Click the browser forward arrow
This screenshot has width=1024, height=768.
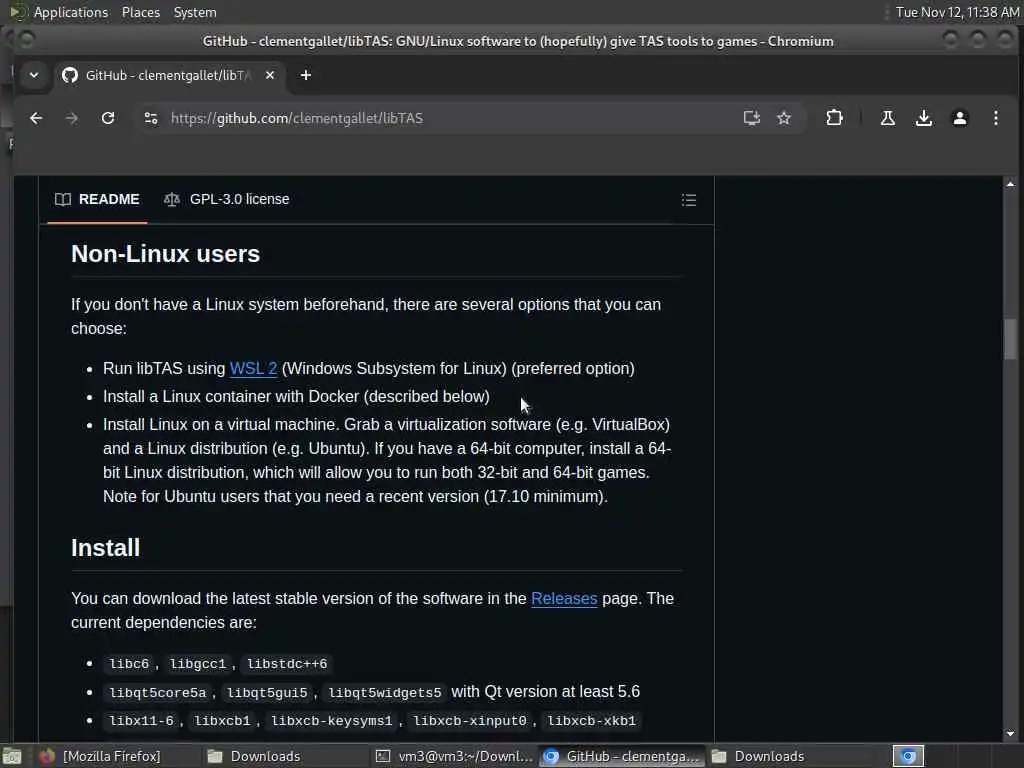coord(72,118)
